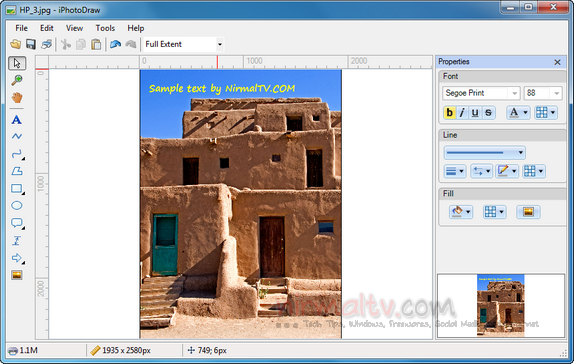The image size is (574, 364).
Task: Open the Full Extent zoom dropdown
Action: (183, 44)
